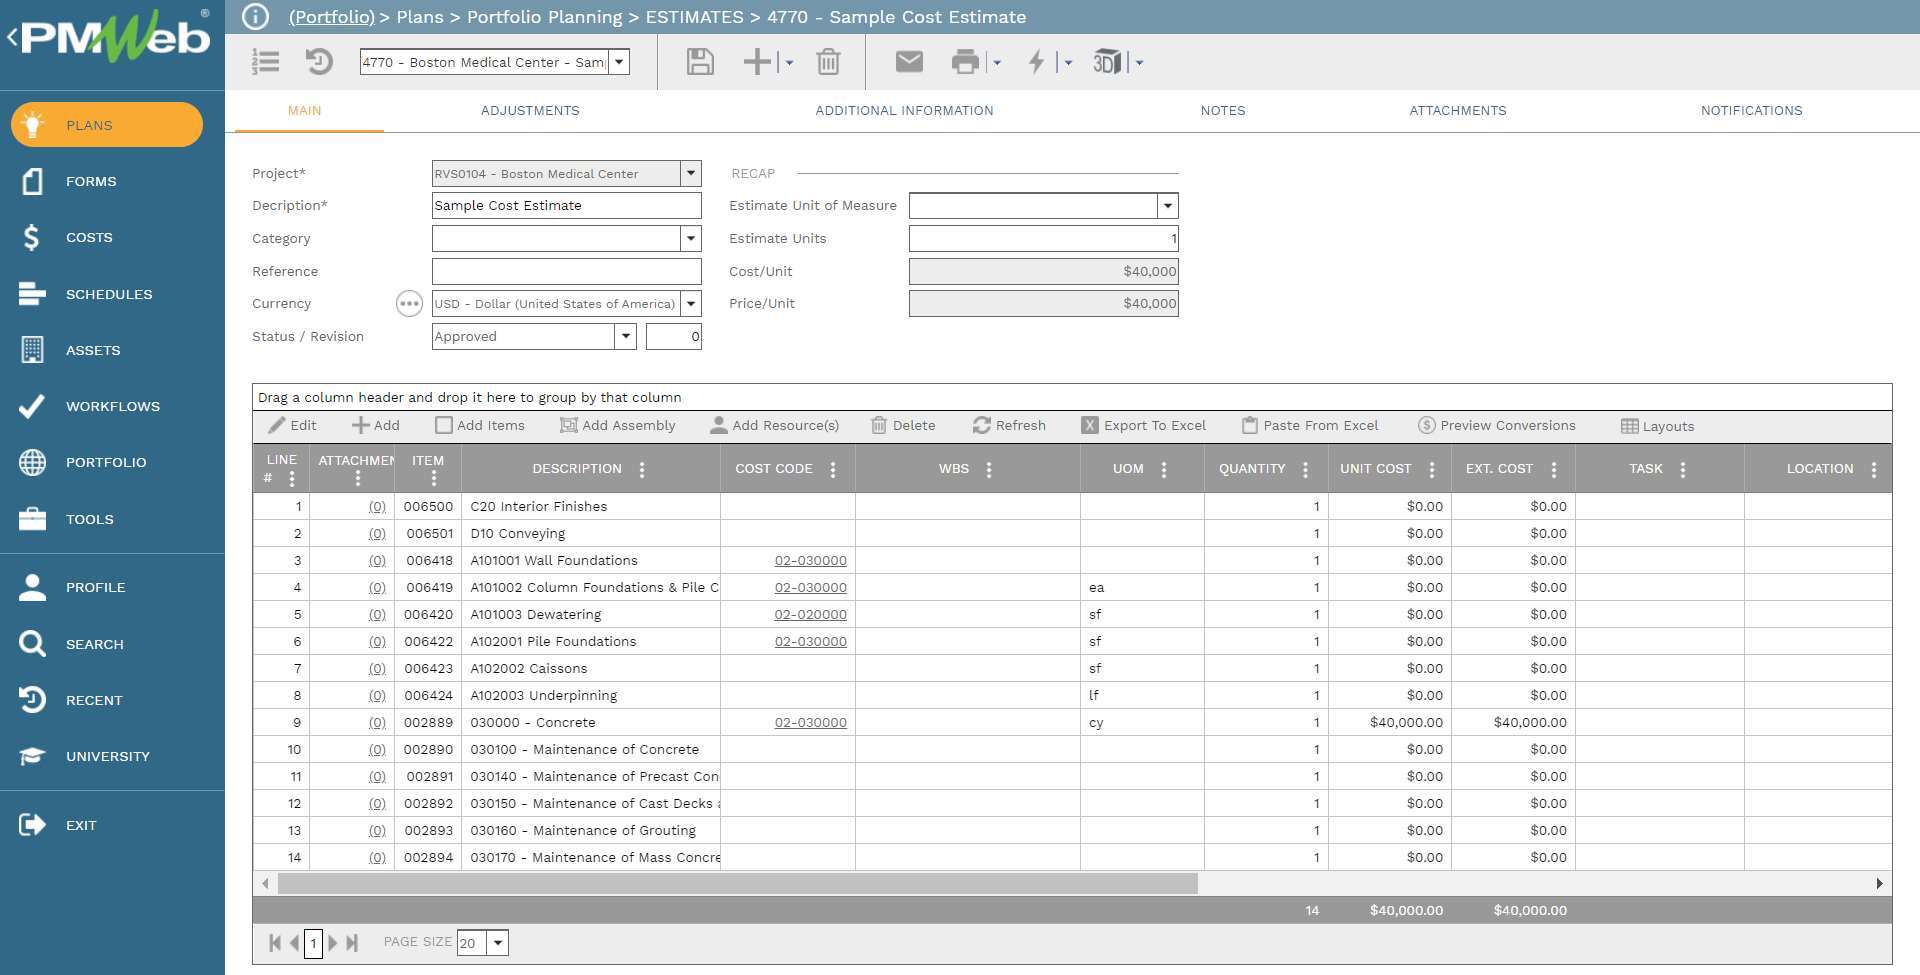Click Export To Excel
Viewport: 1920px width, 975px height.
(x=1144, y=425)
